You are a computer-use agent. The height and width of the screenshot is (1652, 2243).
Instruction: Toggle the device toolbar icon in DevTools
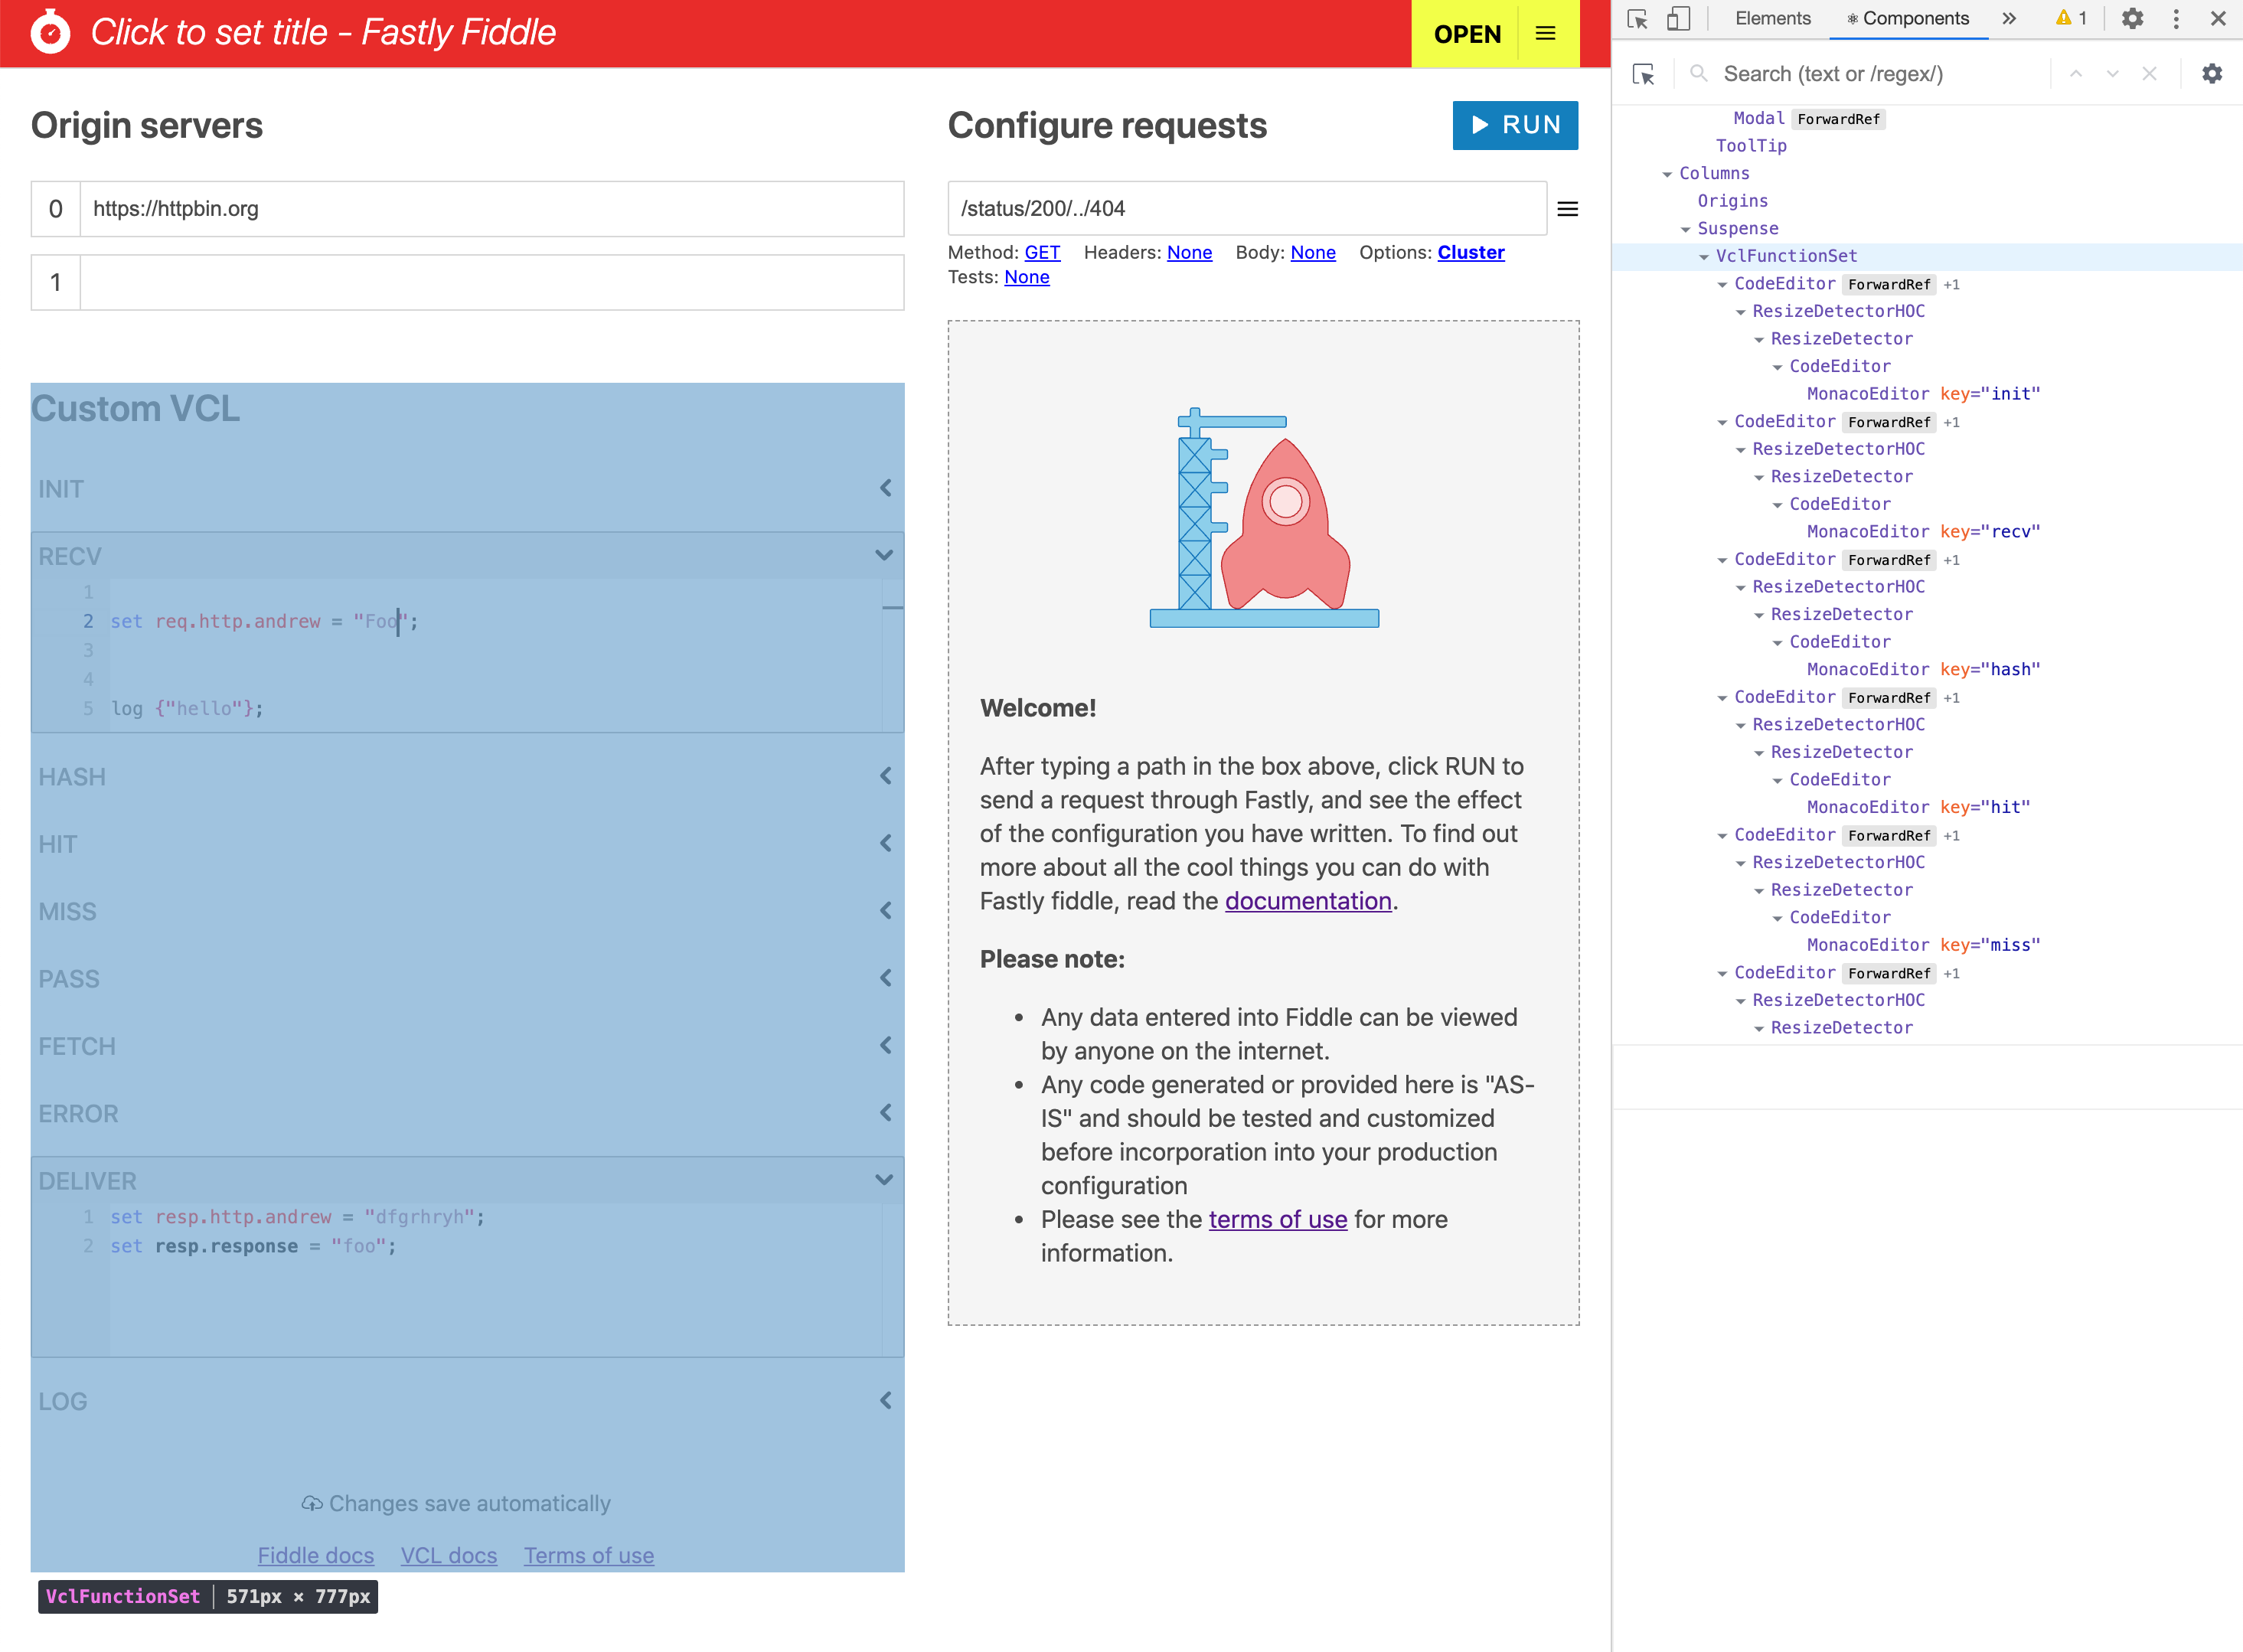[x=1679, y=18]
